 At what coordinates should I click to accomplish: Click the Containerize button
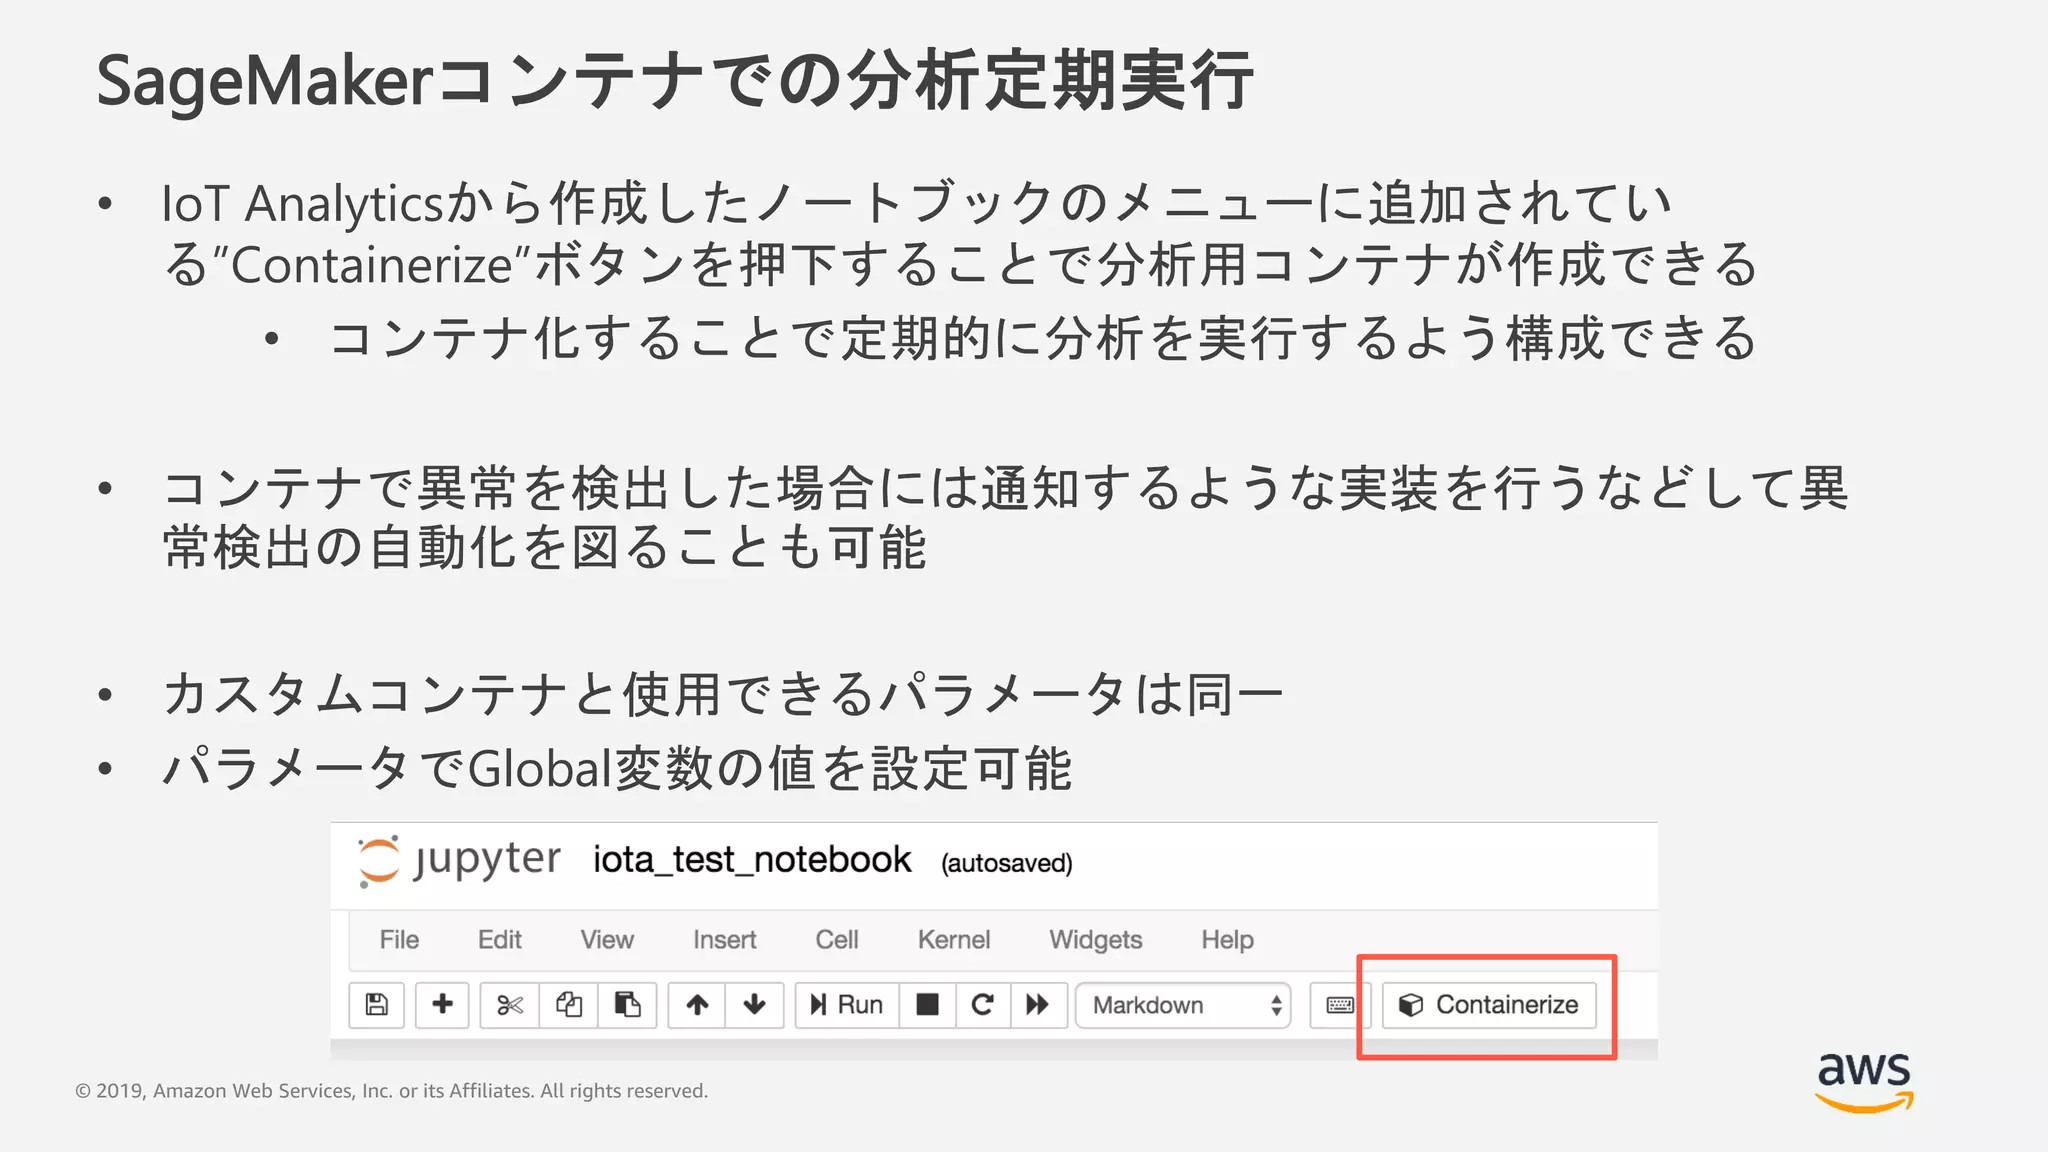click(x=1489, y=1005)
